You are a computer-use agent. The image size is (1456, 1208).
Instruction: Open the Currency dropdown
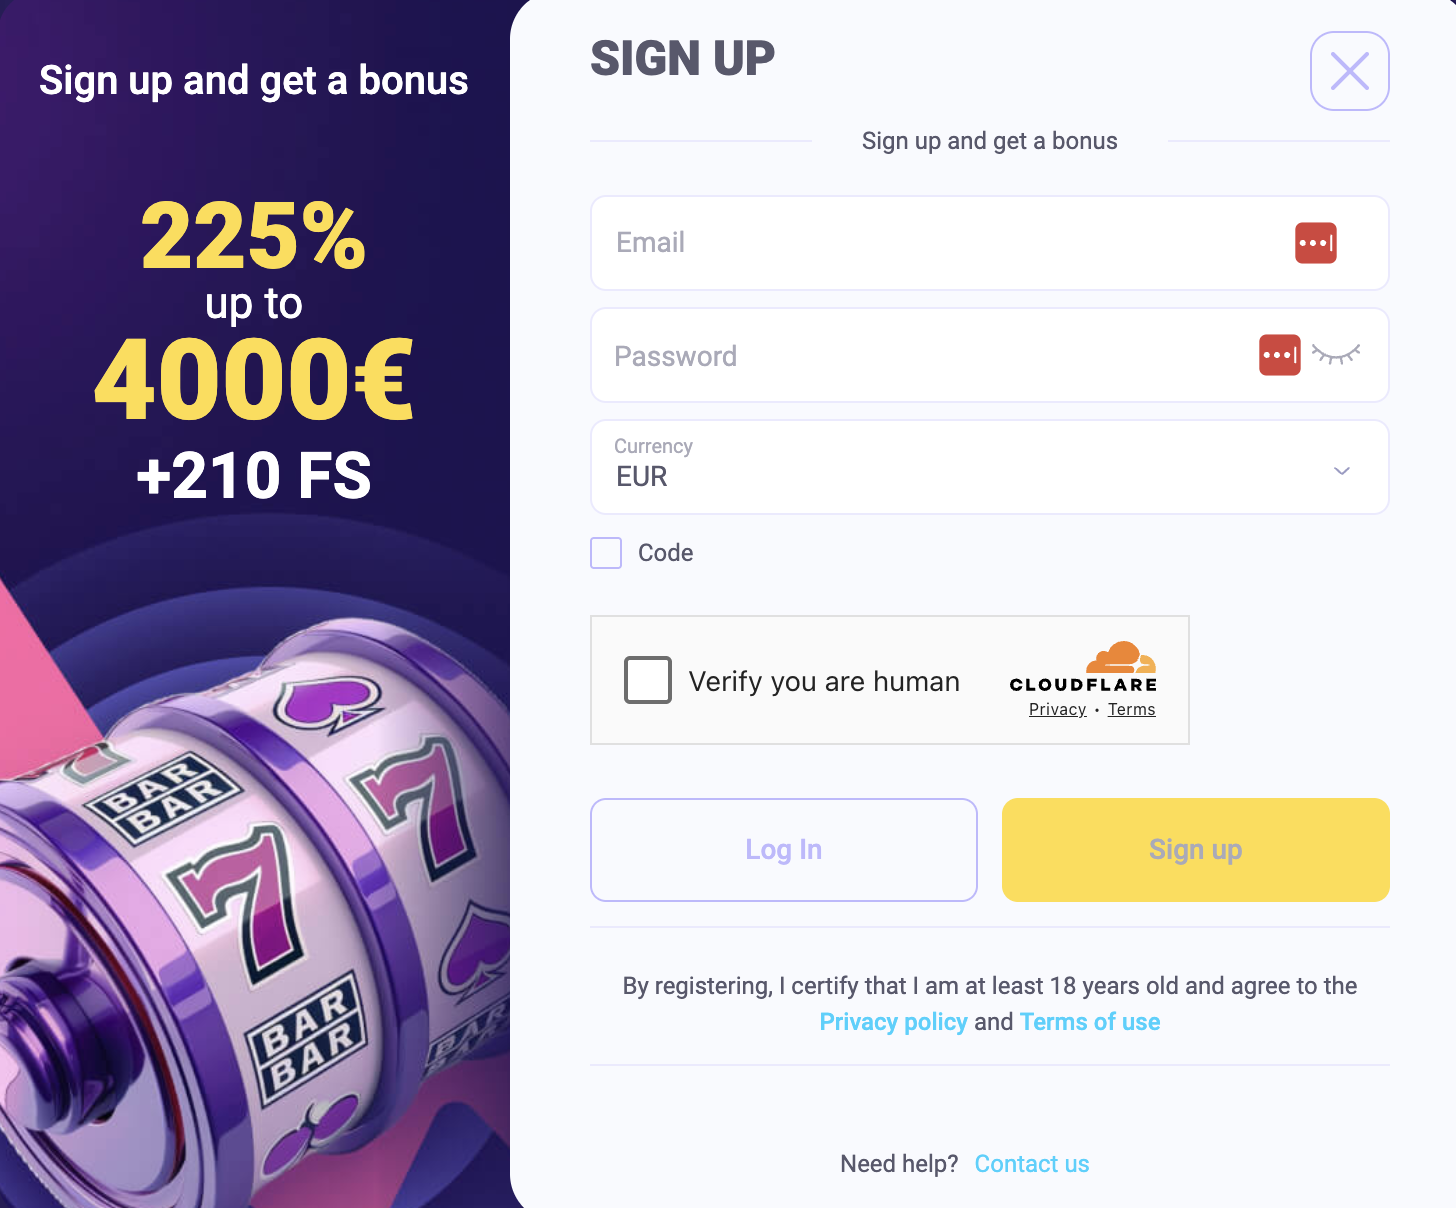pyautogui.click(x=960, y=467)
